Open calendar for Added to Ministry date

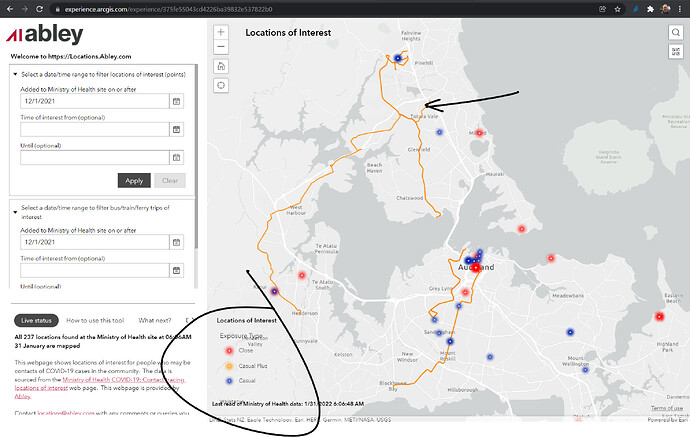(176, 101)
